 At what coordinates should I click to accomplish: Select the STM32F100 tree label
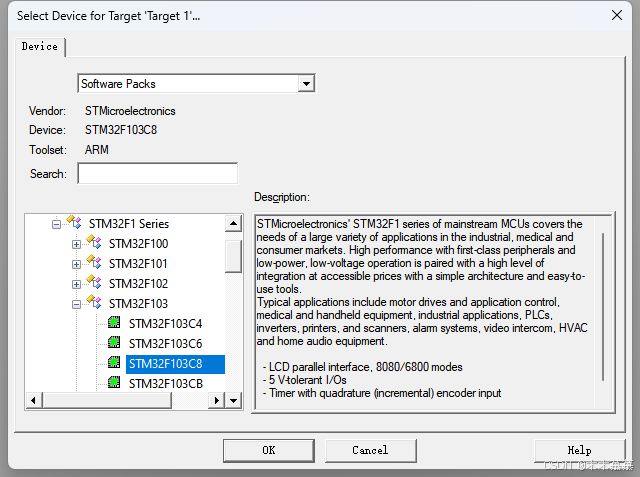[x=138, y=244]
